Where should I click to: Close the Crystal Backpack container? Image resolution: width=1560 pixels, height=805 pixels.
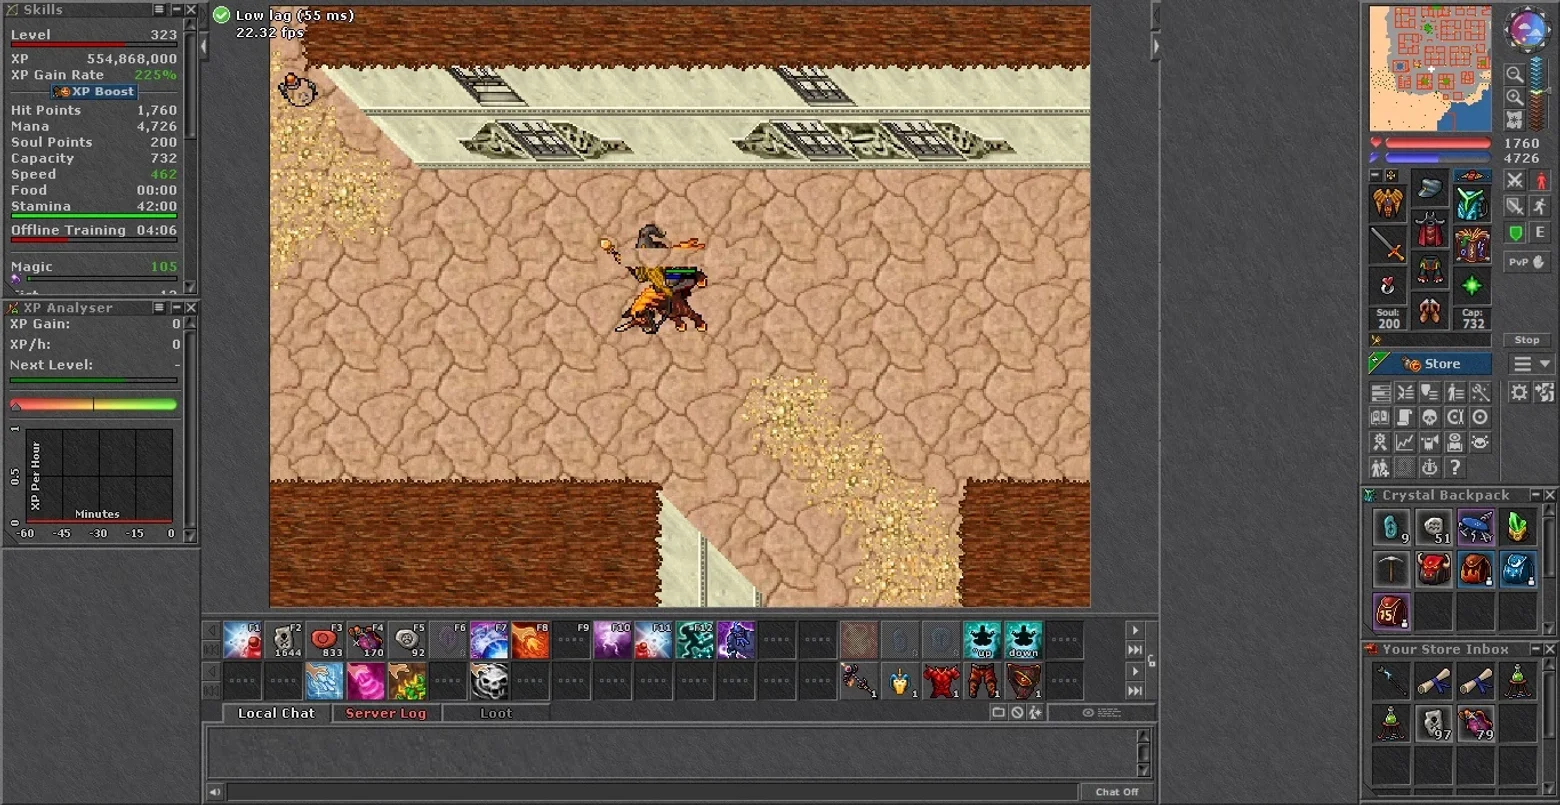pyautogui.click(x=1550, y=495)
